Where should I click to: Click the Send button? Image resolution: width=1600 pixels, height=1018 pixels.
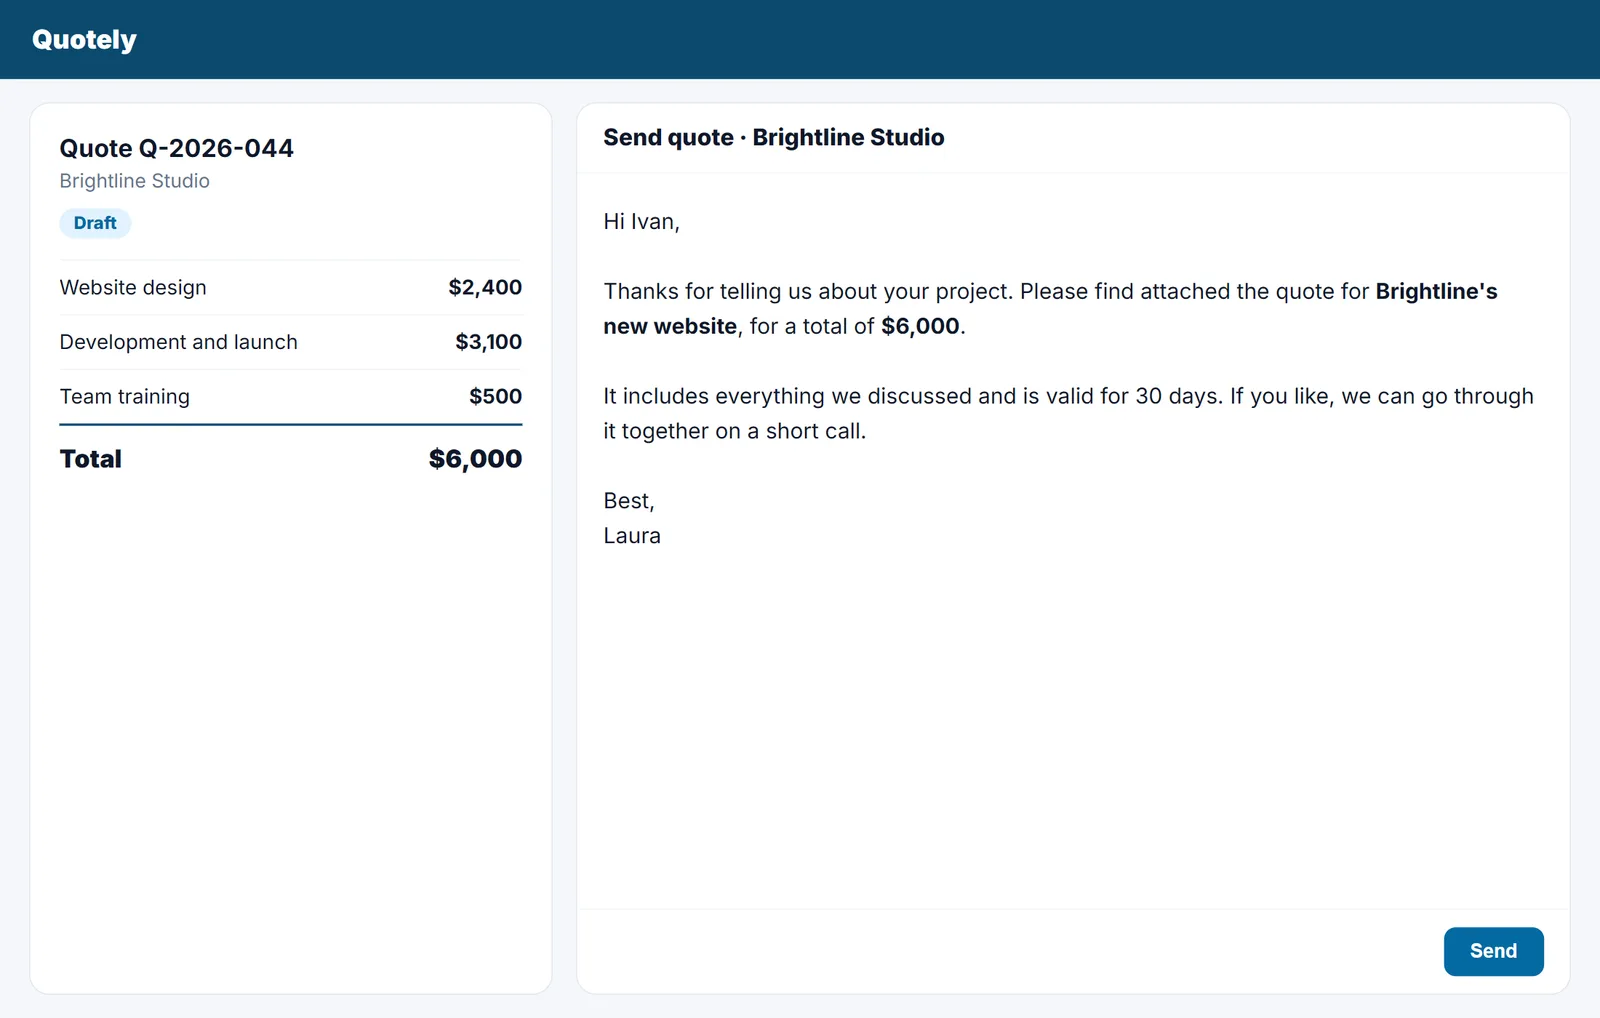pos(1493,951)
